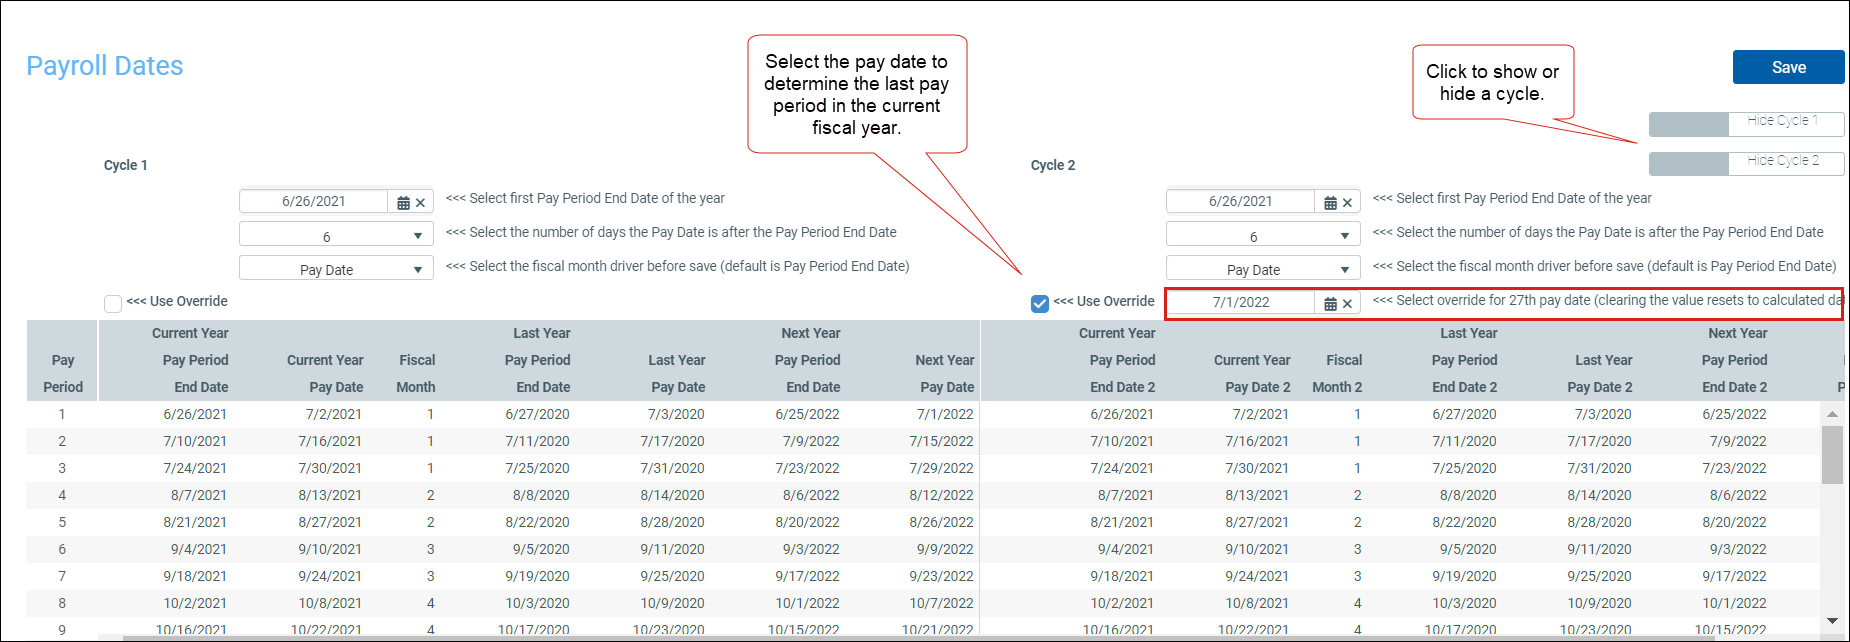This screenshot has height=642, width=1850.
Task: Open the Cycle 2 first pay period calendar
Action: (1330, 203)
